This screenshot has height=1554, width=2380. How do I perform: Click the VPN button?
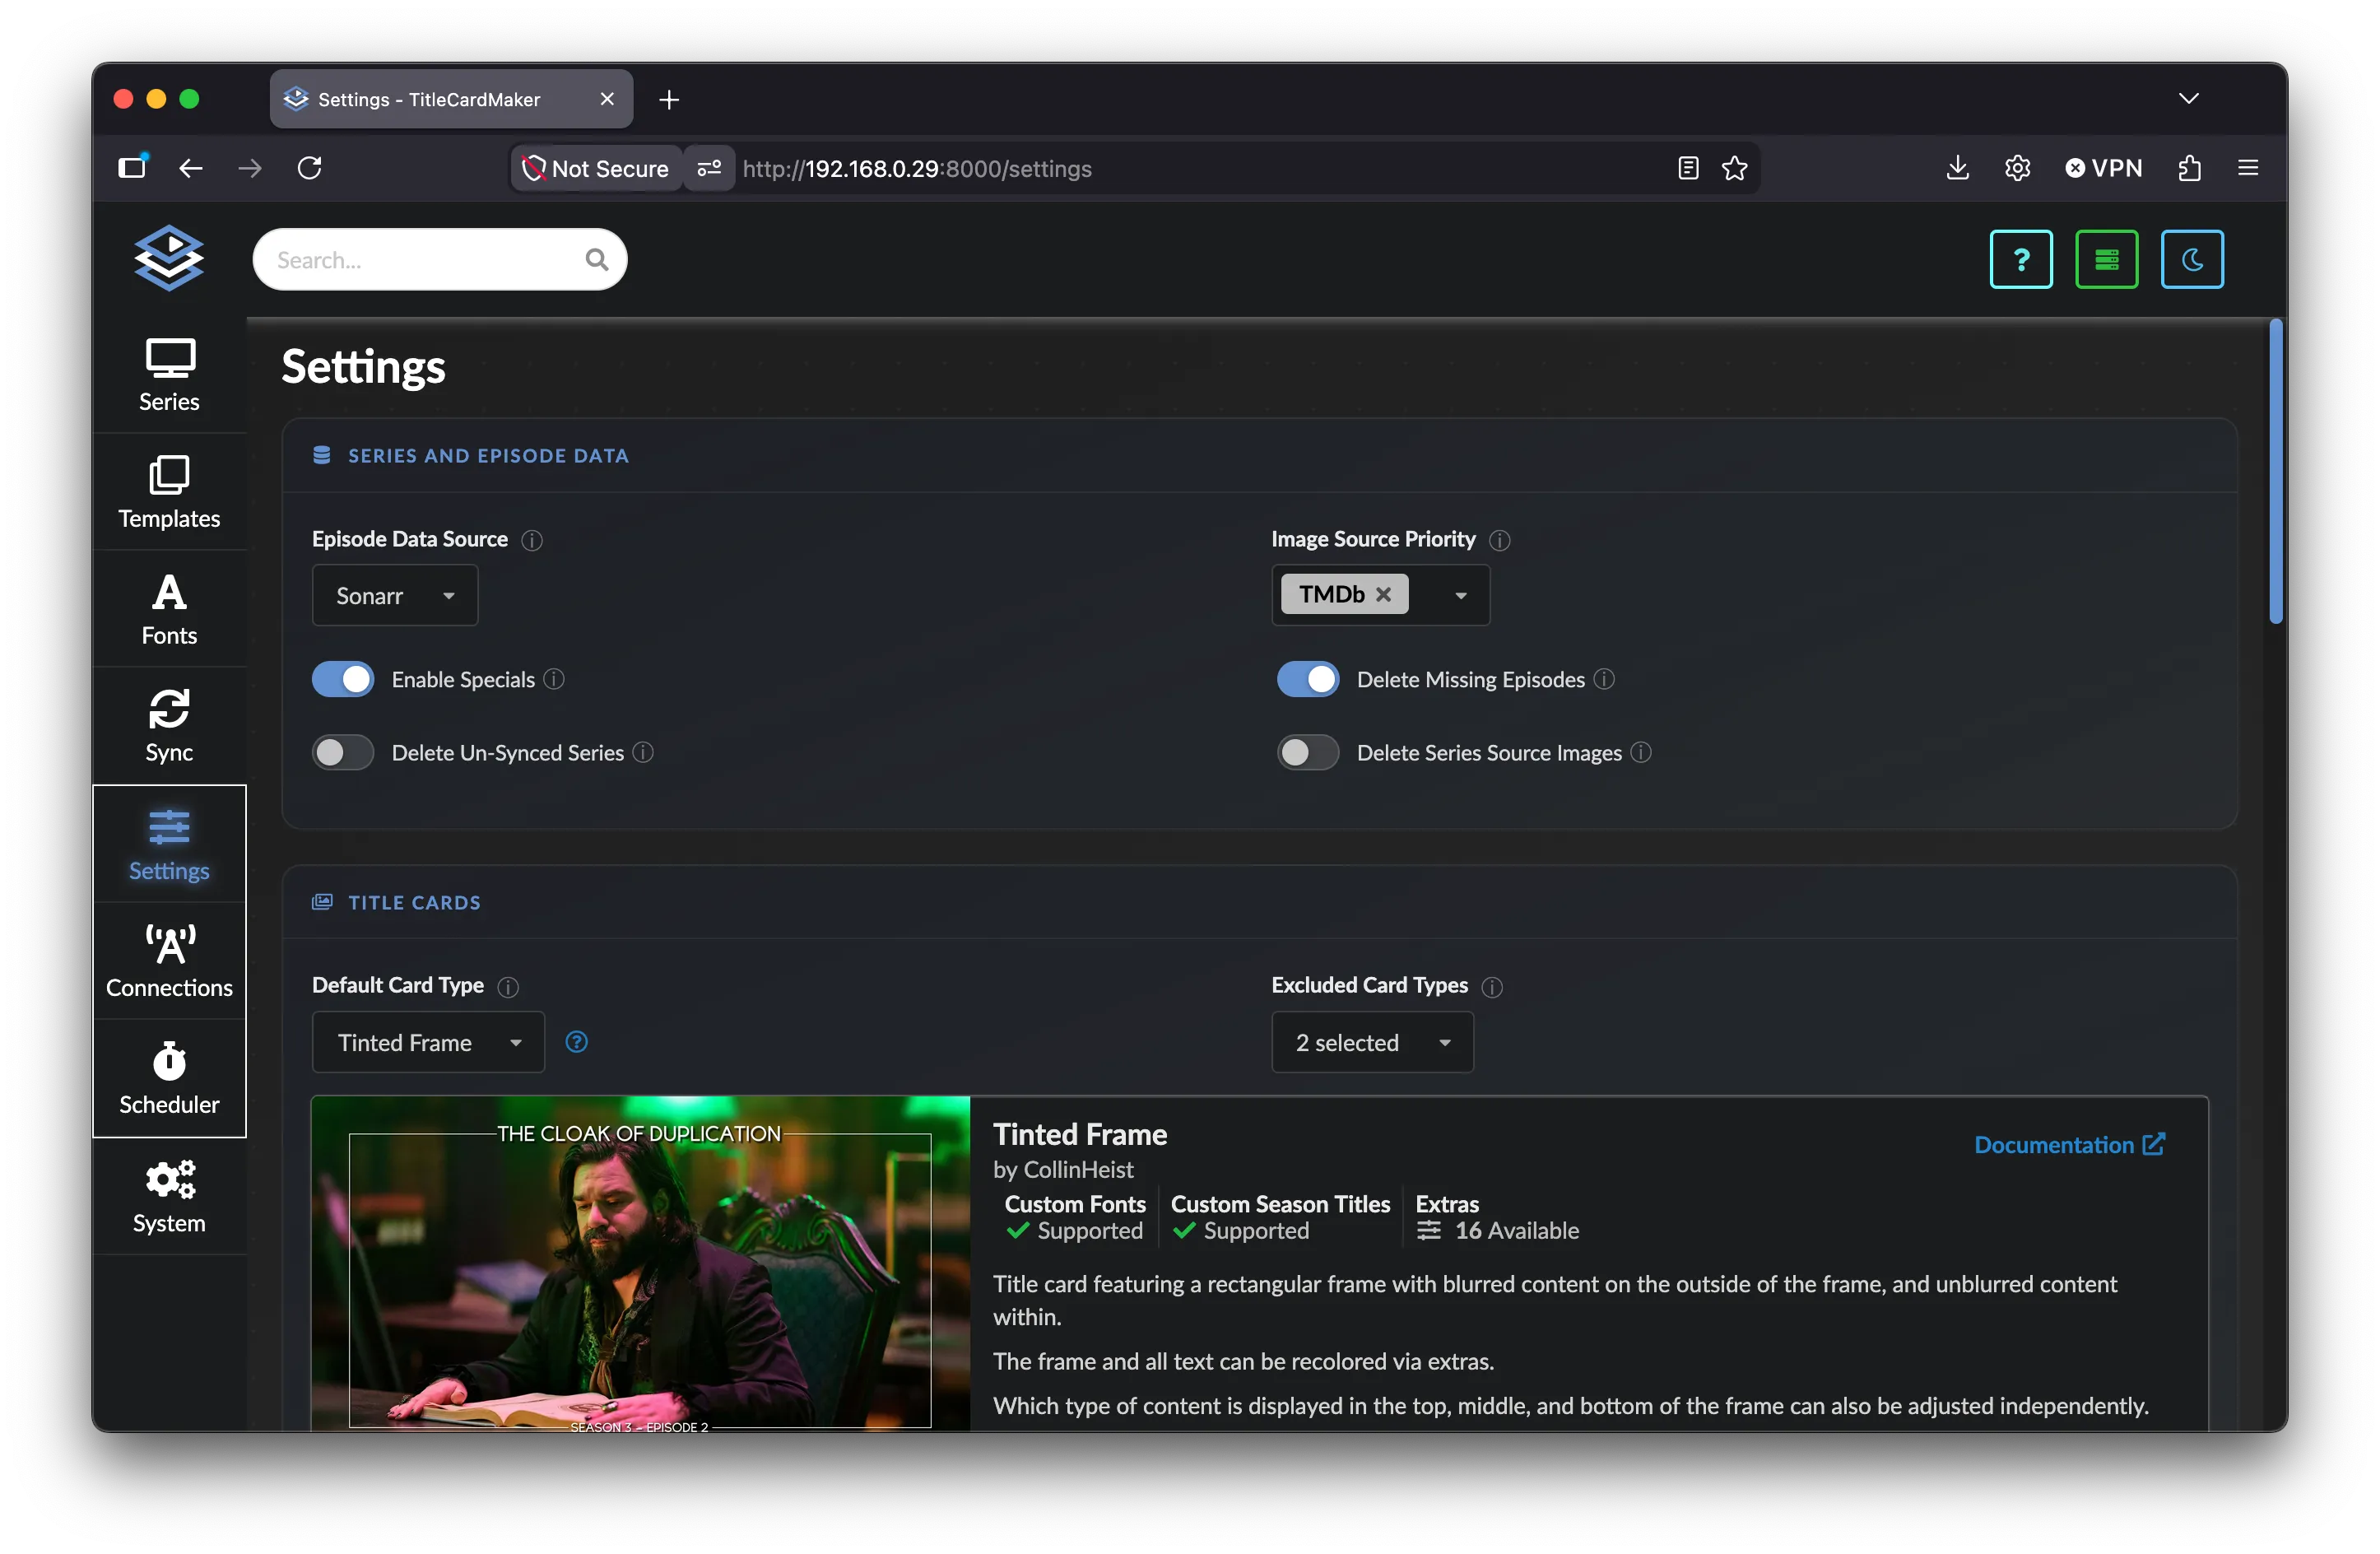tap(2104, 168)
